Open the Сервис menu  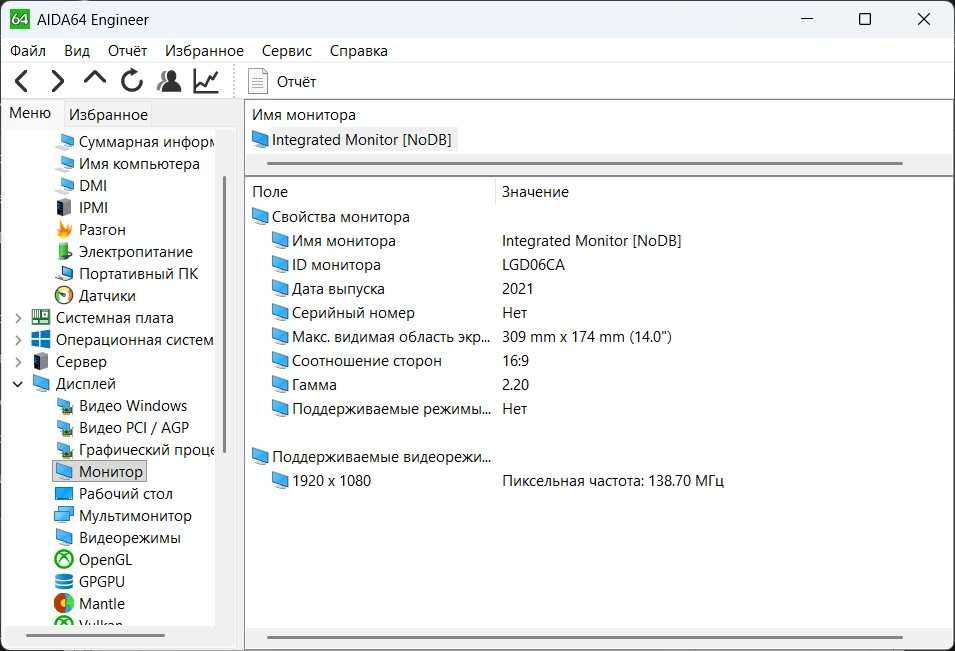(x=287, y=51)
